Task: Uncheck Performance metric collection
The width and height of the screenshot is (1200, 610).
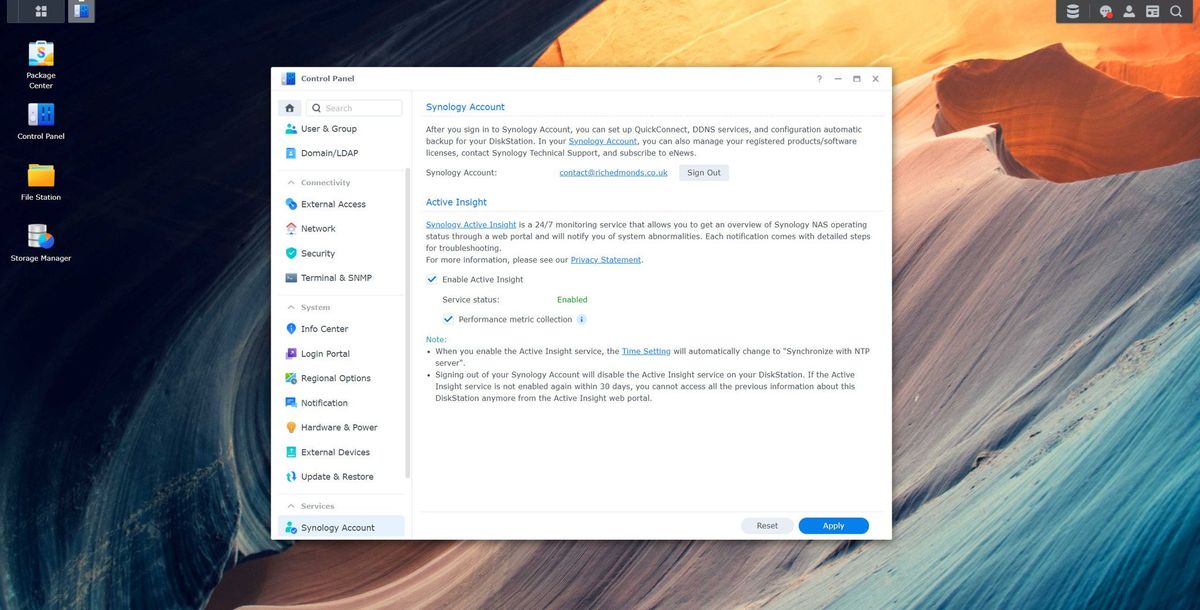Action: pos(448,318)
